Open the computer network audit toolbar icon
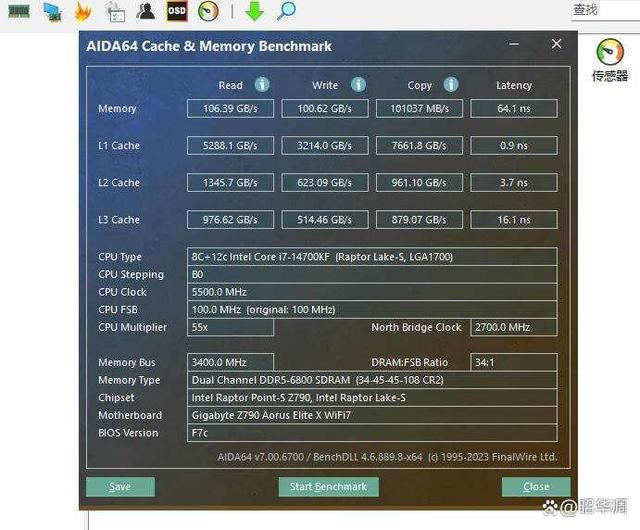The height and width of the screenshot is (530, 640). [53, 12]
